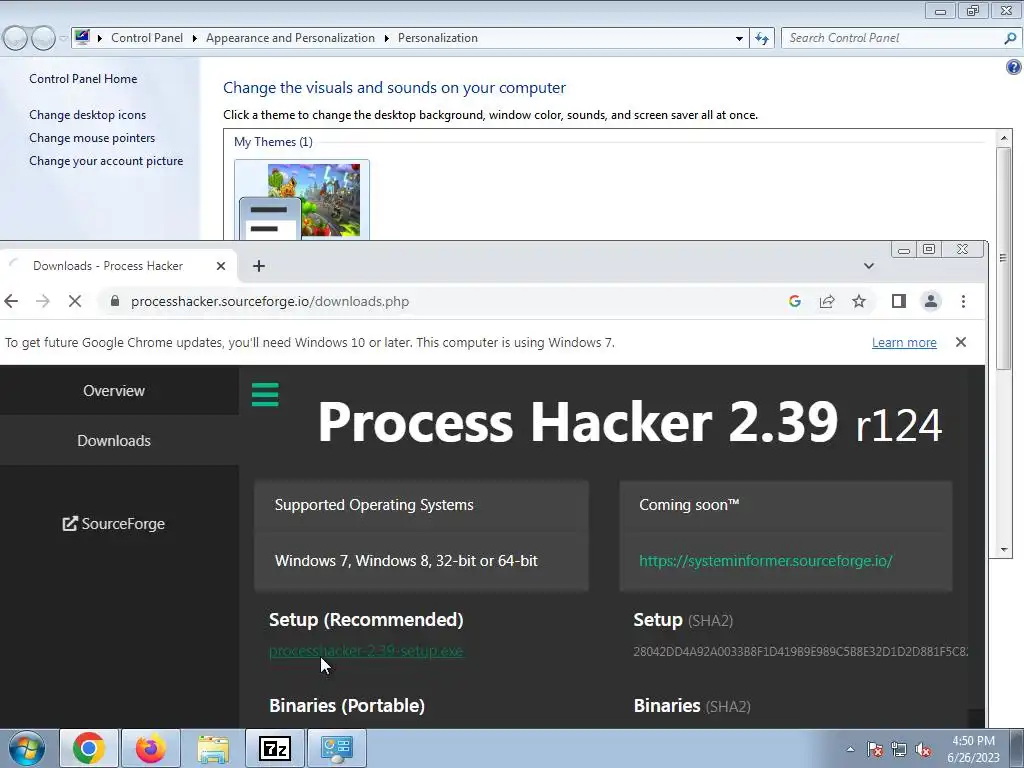Bookmark this page with the star icon

[x=859, y=301]
